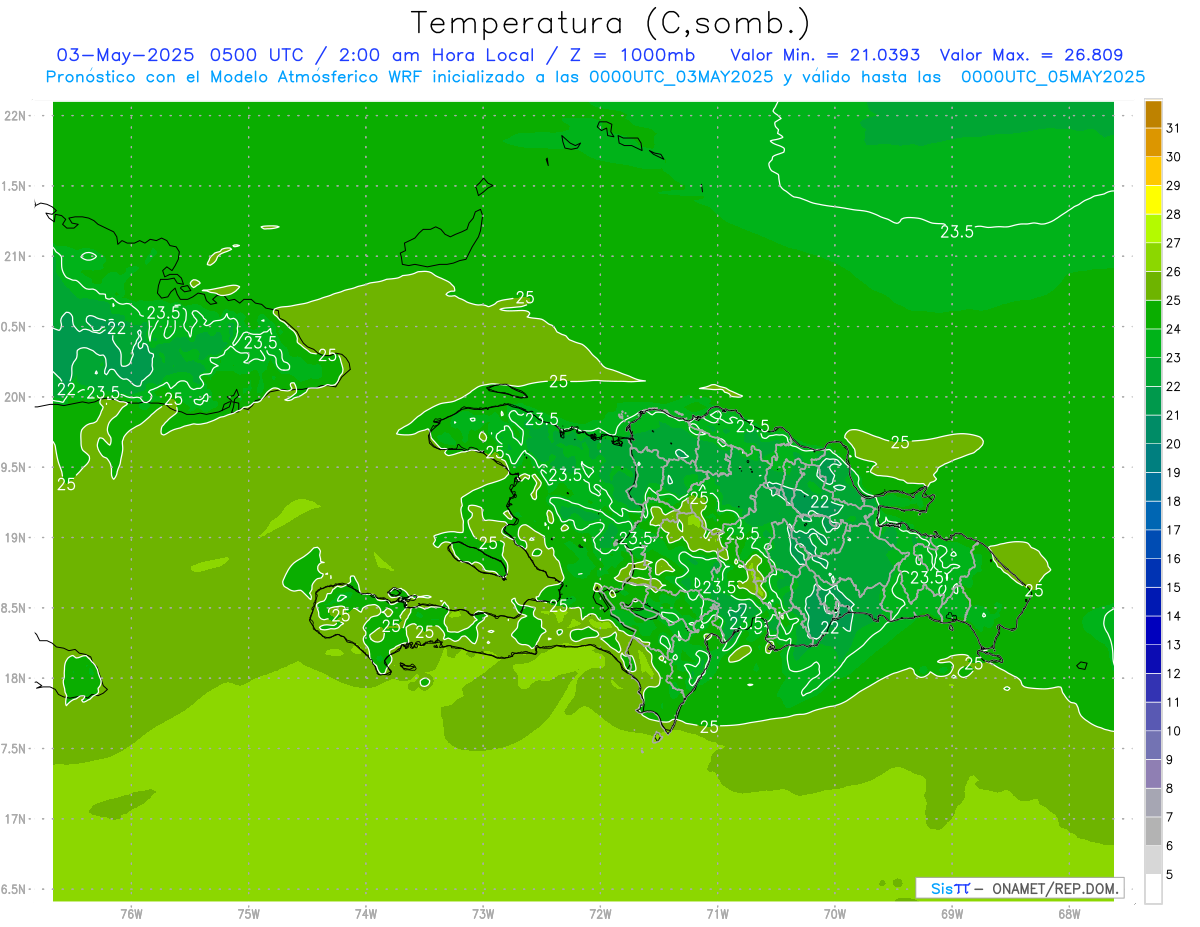Click the 68W longitude axis label

click(x=1069, y=914)
